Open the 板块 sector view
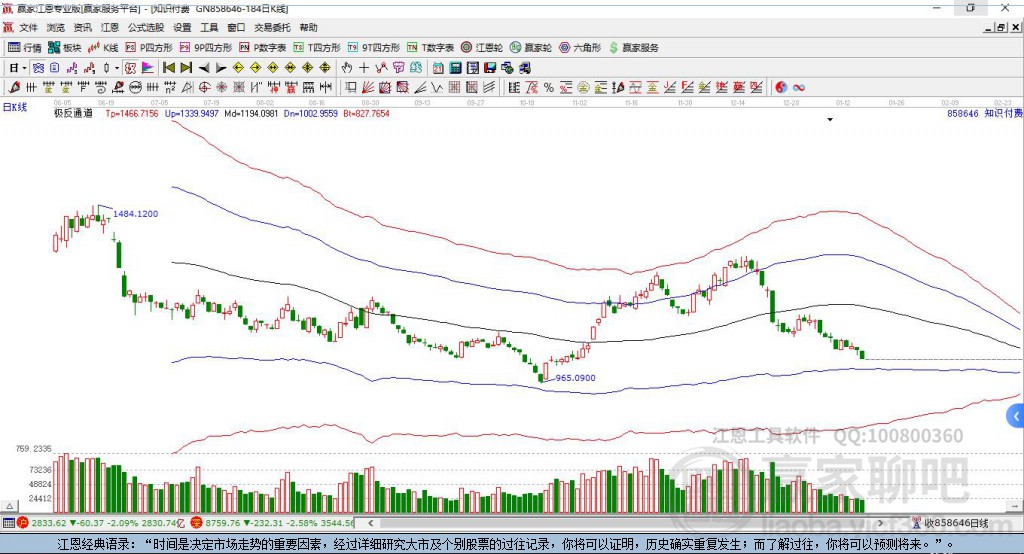The image size is (1024, 554). pos(64,48)
